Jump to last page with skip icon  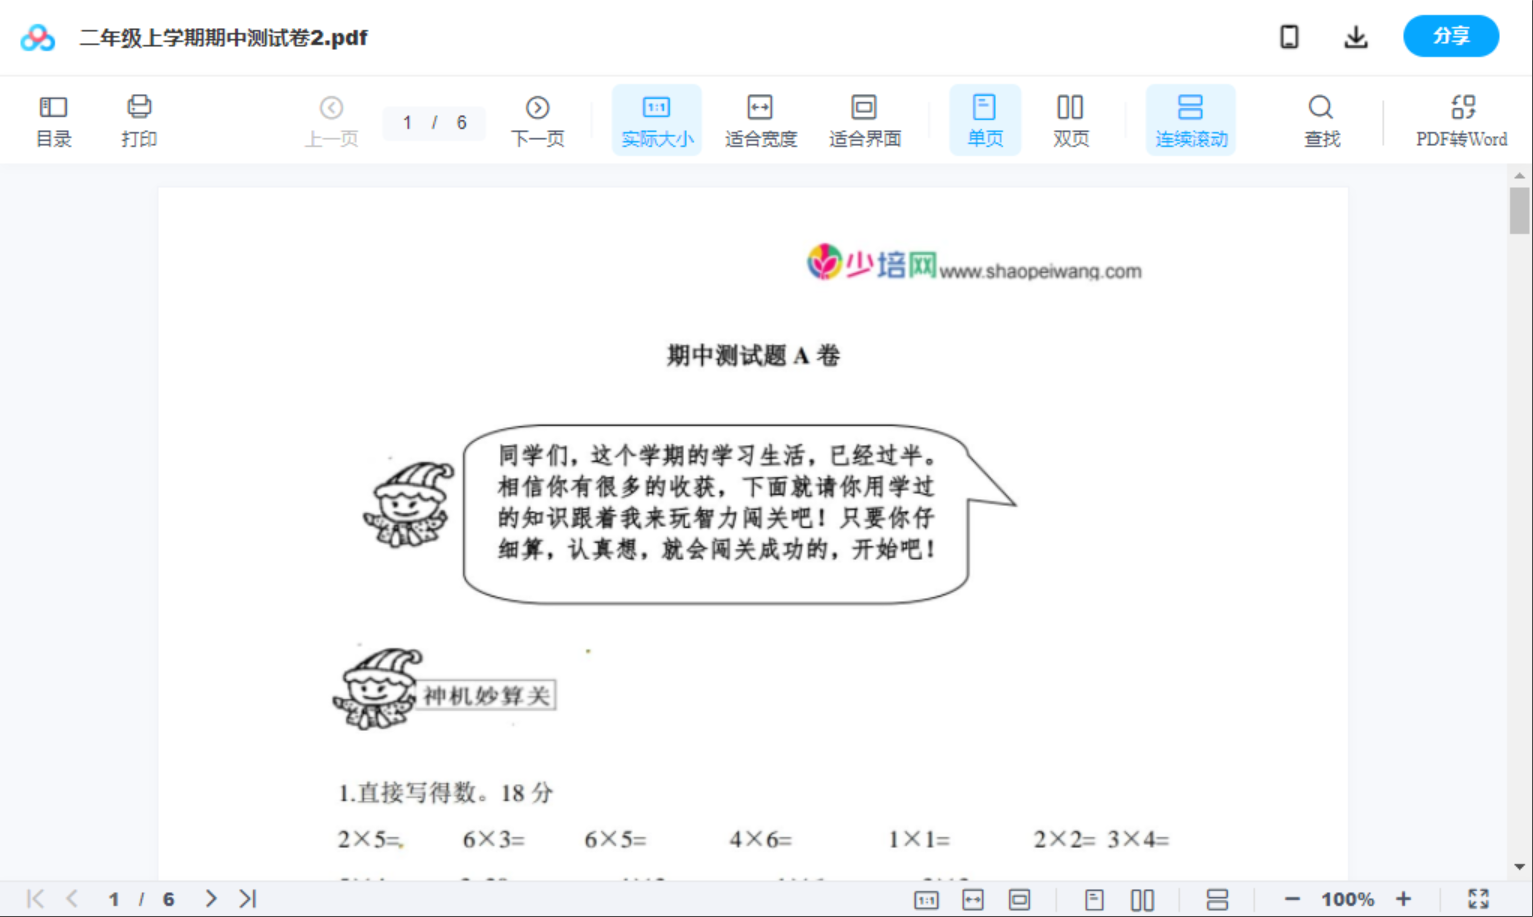246,898
